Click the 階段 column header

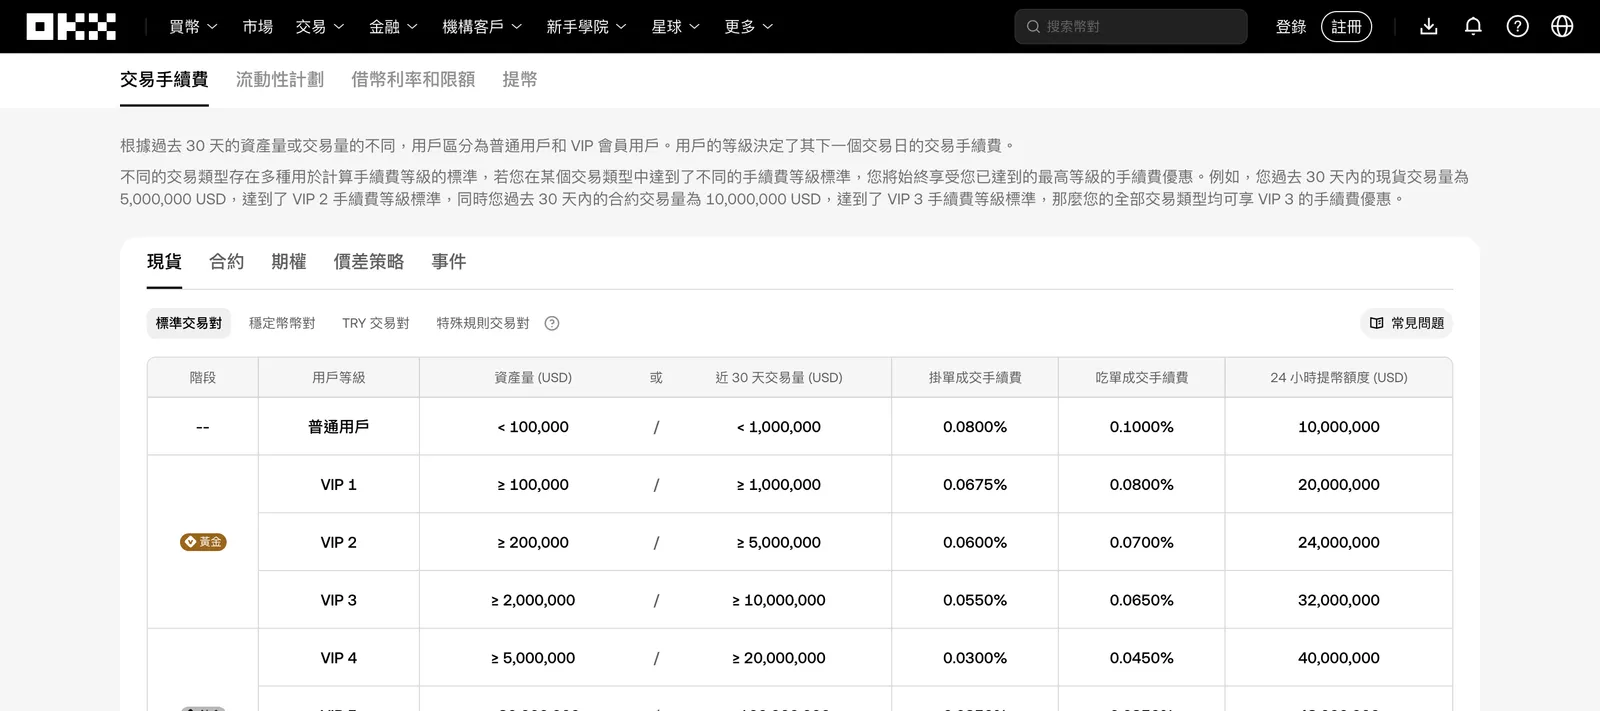point(203,378)
